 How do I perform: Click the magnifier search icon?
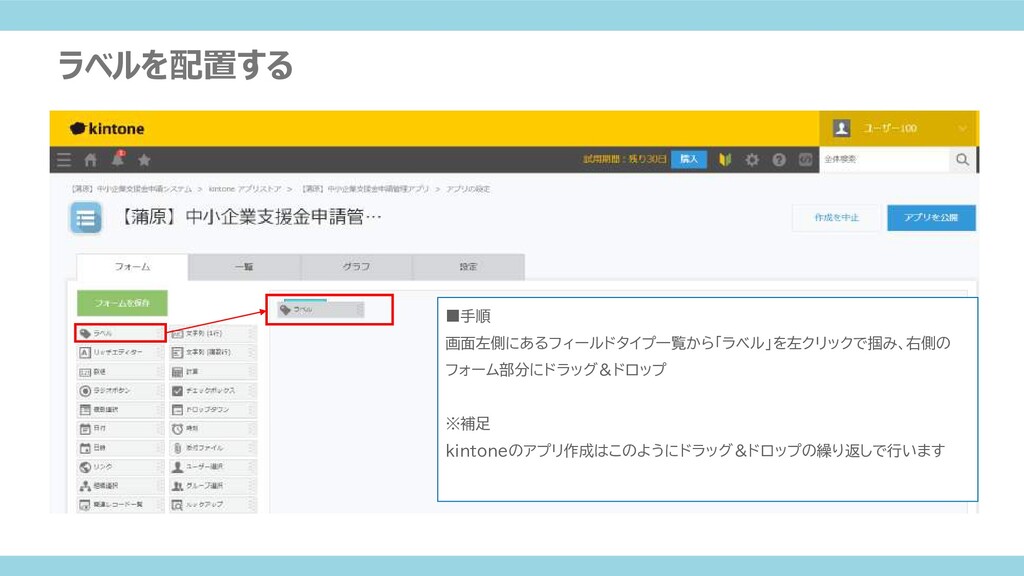pos(963,159)
